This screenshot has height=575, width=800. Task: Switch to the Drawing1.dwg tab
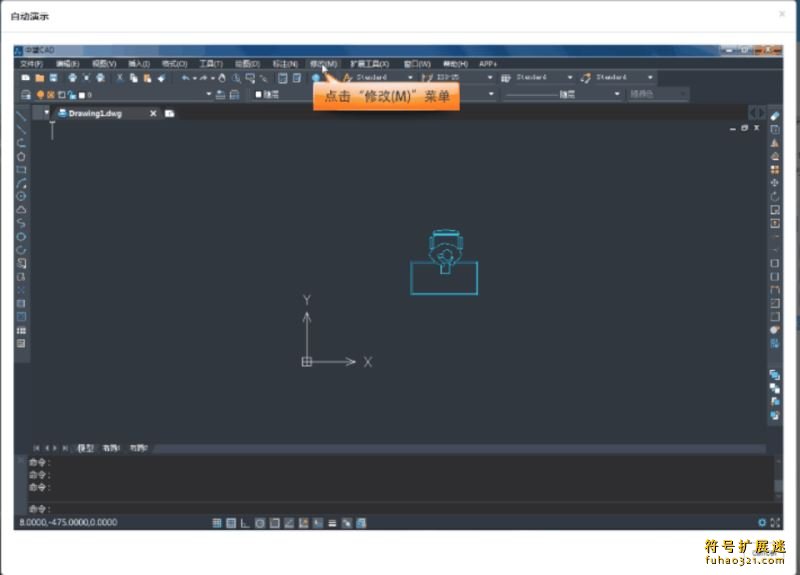click(x=95, y=113)
